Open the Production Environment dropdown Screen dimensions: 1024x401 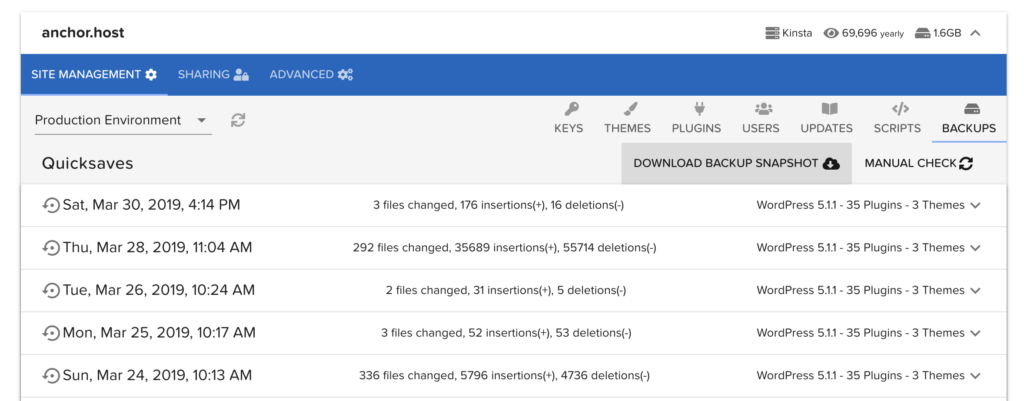point(123,120)
